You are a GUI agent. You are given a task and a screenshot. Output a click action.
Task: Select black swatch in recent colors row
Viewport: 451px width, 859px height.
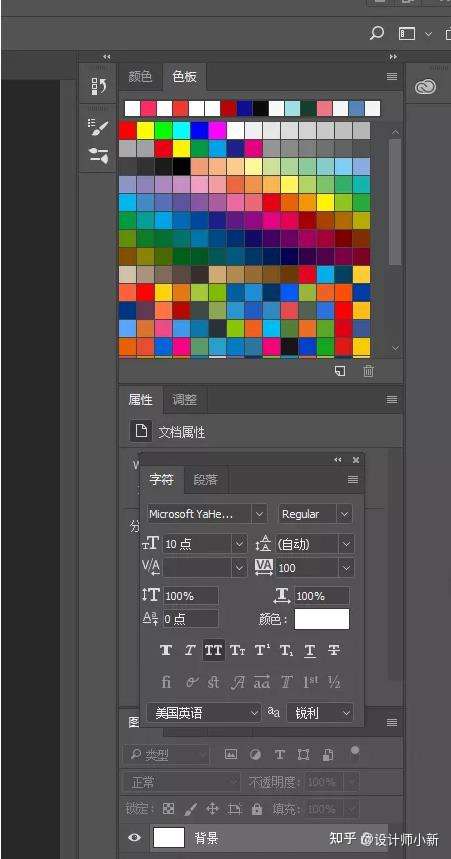[x=261, y=108]
